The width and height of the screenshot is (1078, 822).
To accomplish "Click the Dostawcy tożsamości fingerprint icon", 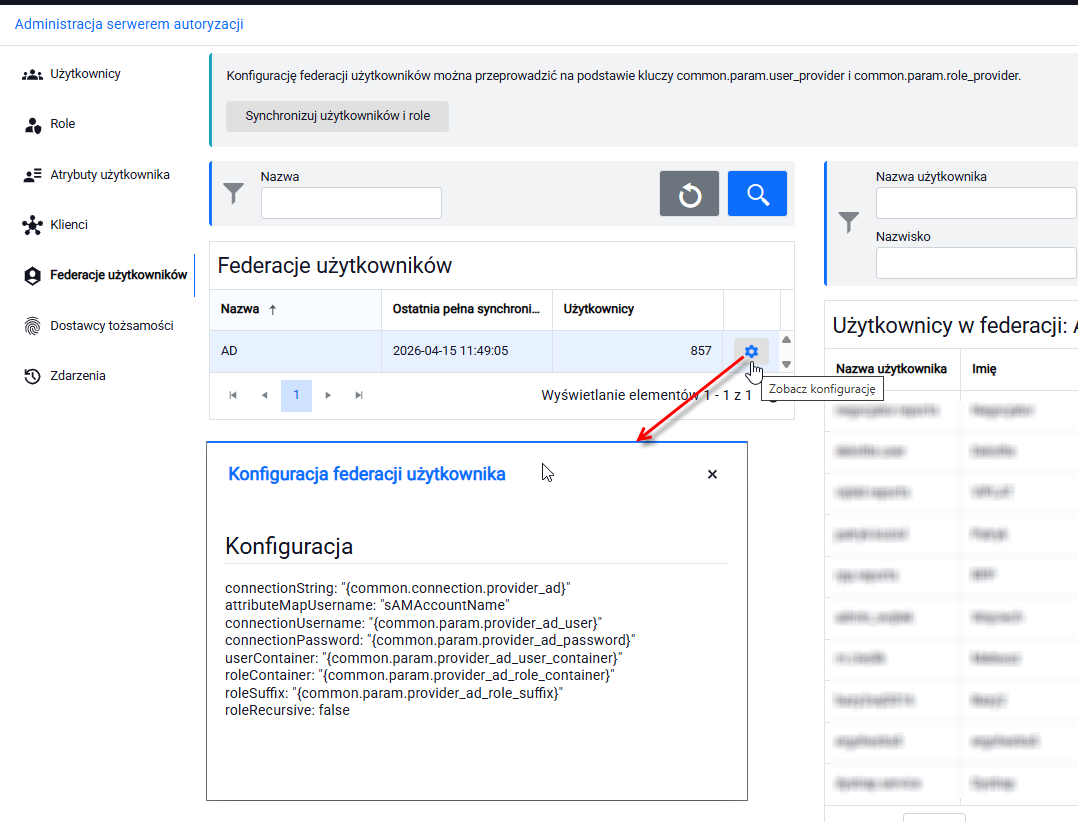I will pos(32,326).
